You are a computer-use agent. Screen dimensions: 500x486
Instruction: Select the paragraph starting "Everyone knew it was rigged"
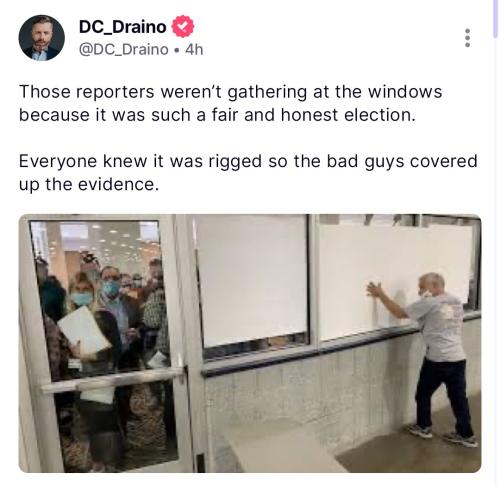pos(248,173)
